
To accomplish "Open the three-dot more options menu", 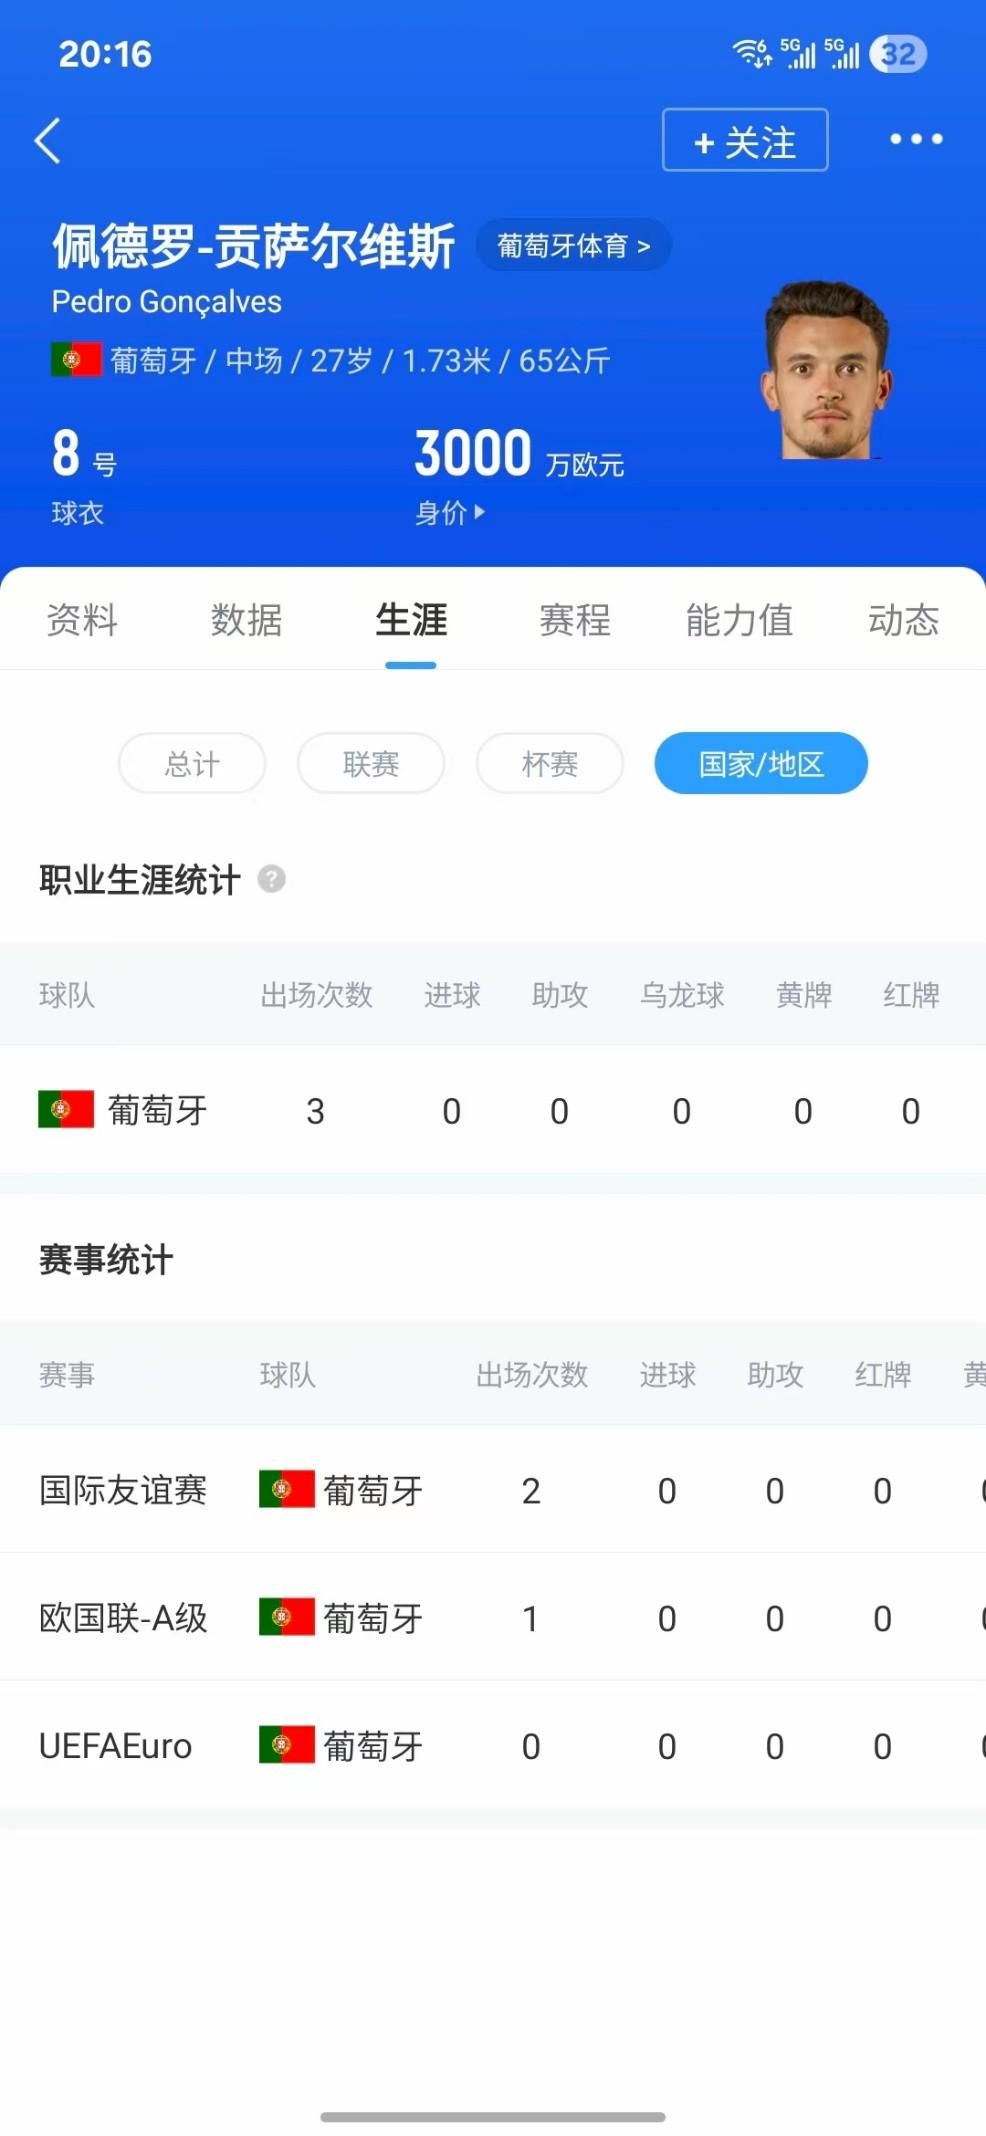I will click(x=916, y=139).
